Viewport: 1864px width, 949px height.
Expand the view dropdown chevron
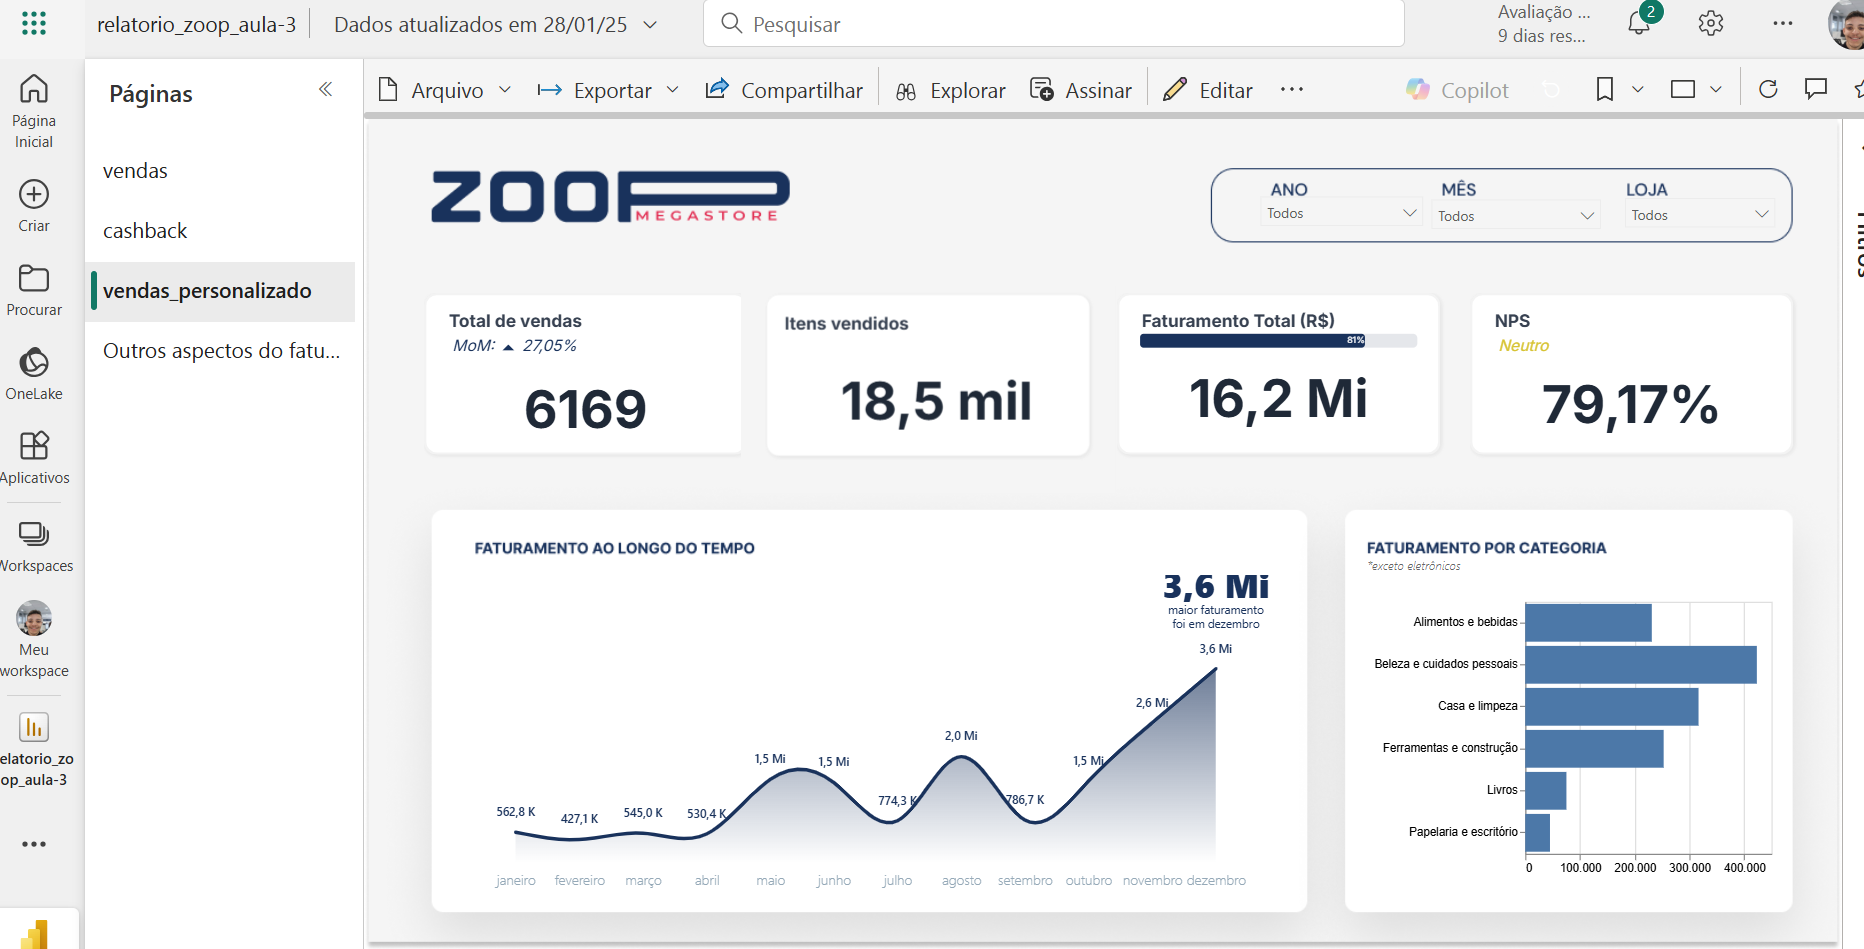pos(1716,90)
